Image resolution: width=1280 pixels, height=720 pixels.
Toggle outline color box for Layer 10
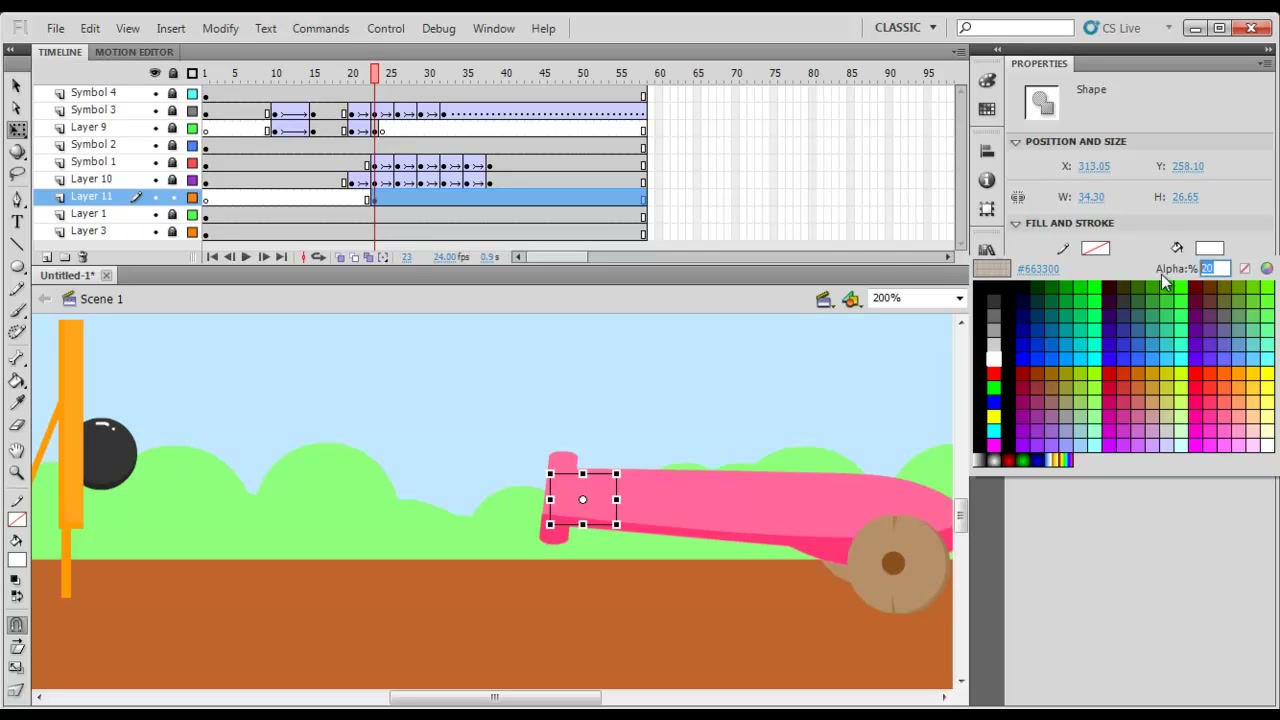pos(192,180)
